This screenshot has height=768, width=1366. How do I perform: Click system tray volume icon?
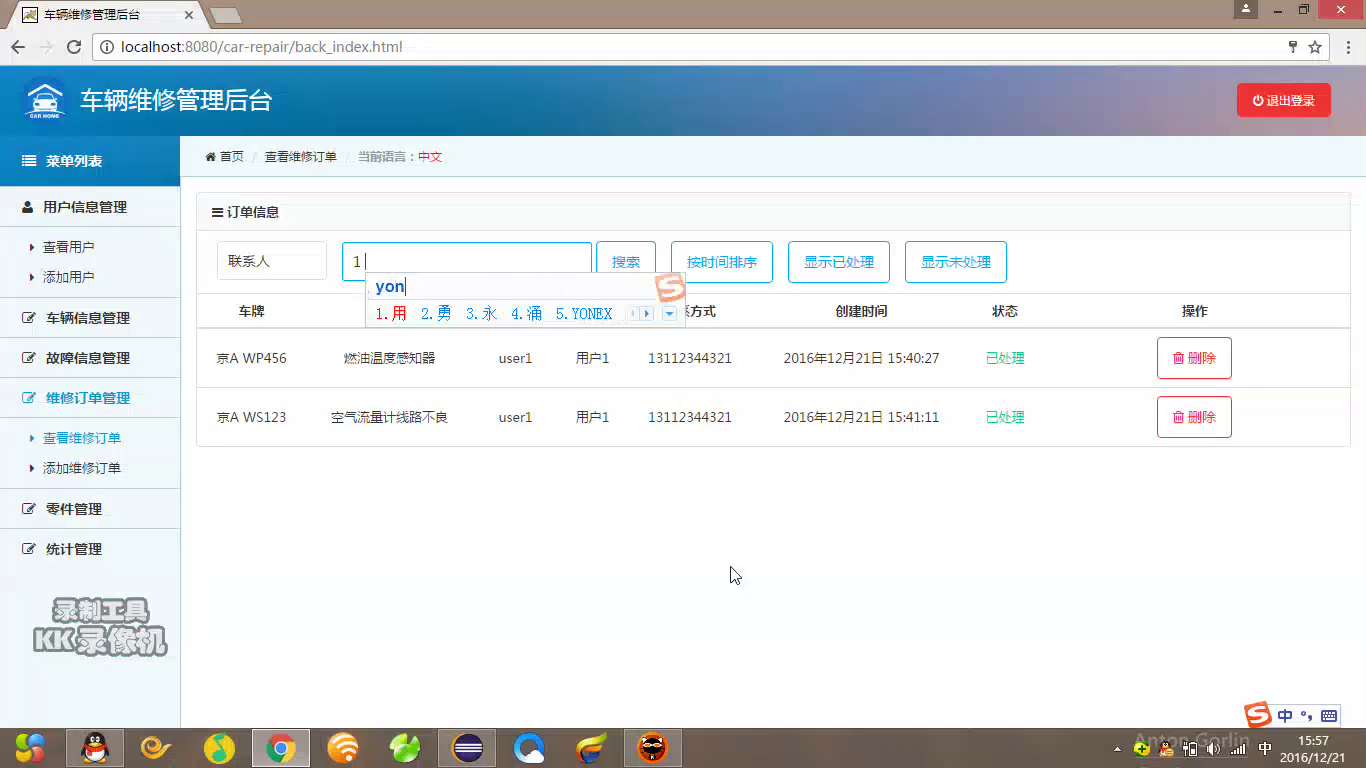[x=1214, y=747]
